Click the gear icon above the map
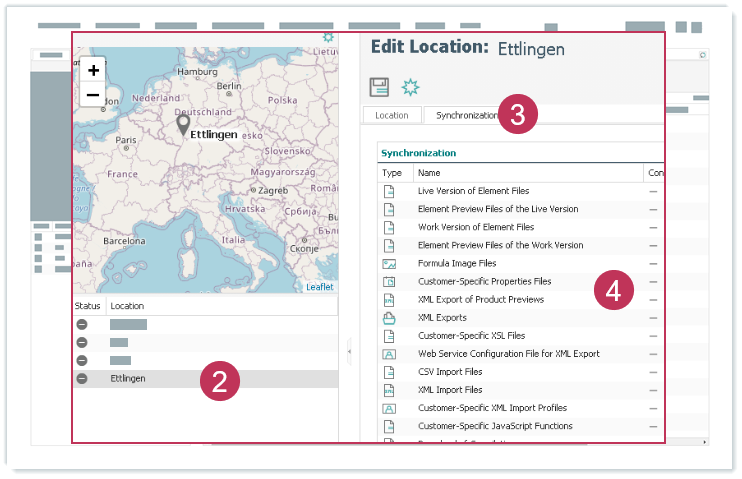This screenshot has height=479, width=742. click(x=328, y=38)
